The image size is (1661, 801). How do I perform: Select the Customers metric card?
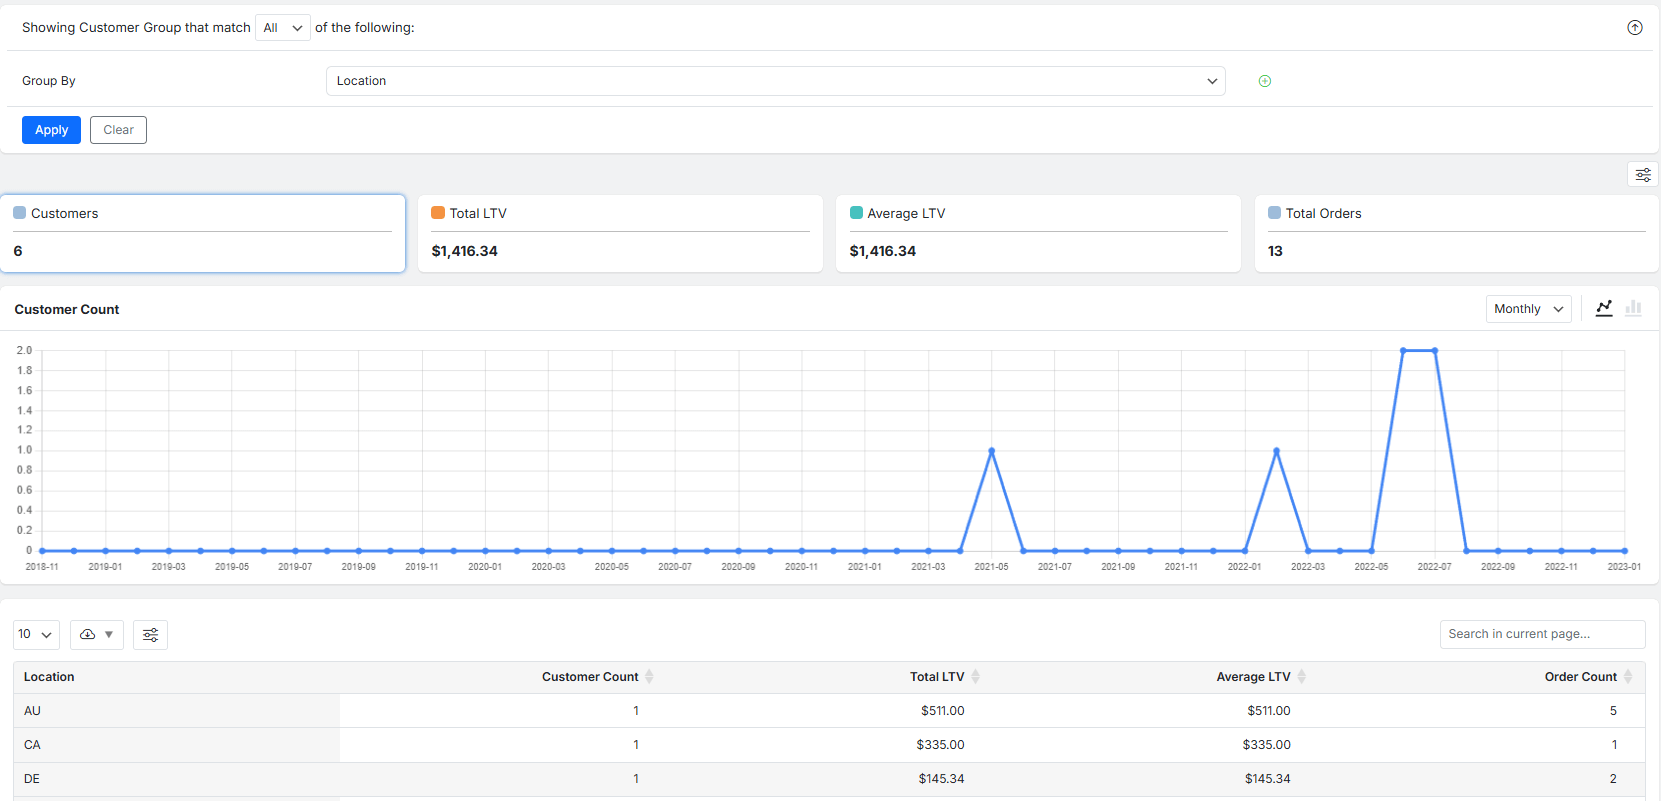[202, 233]
